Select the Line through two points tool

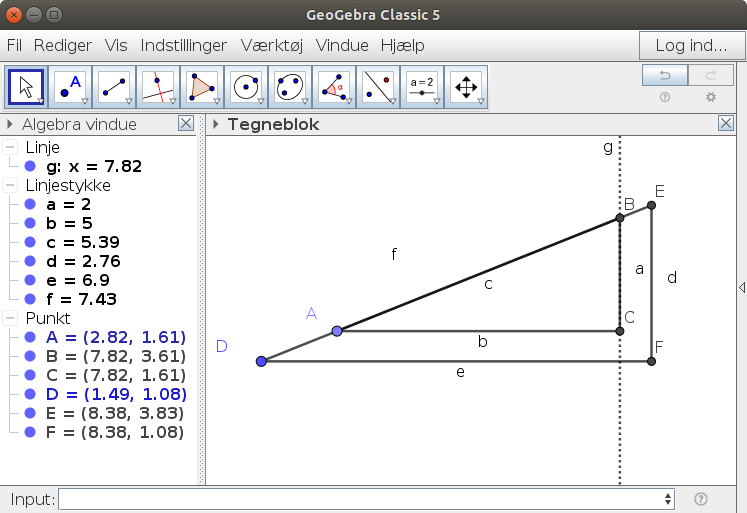[x=114, y=87]
